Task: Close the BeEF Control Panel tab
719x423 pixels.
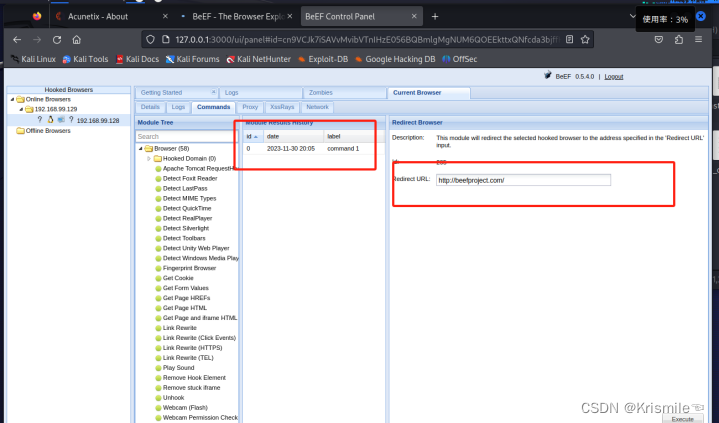Action: (414, 16)
